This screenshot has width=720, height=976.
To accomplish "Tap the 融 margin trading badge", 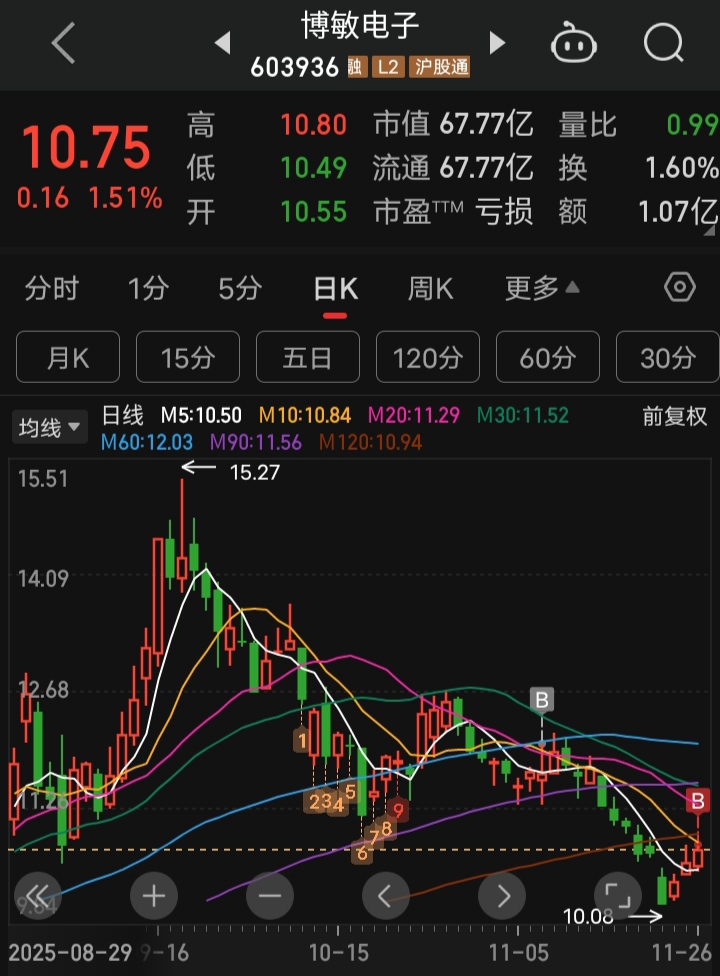I will (355, 67).
